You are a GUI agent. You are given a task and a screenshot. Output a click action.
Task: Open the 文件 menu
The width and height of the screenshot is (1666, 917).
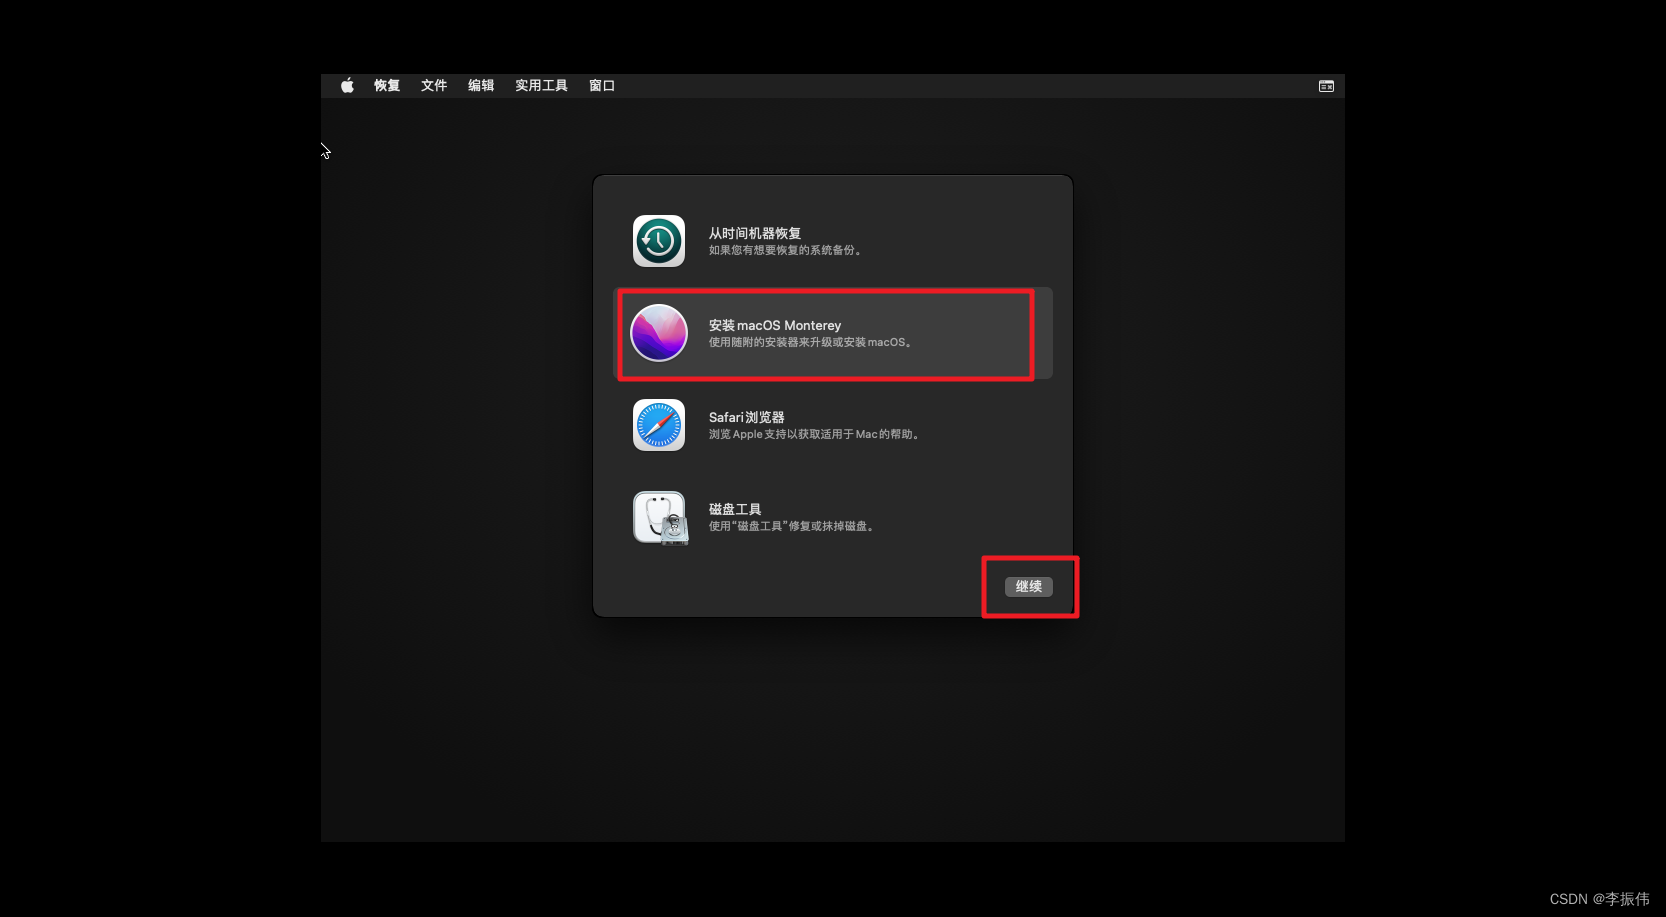click(x=434, y=86)
